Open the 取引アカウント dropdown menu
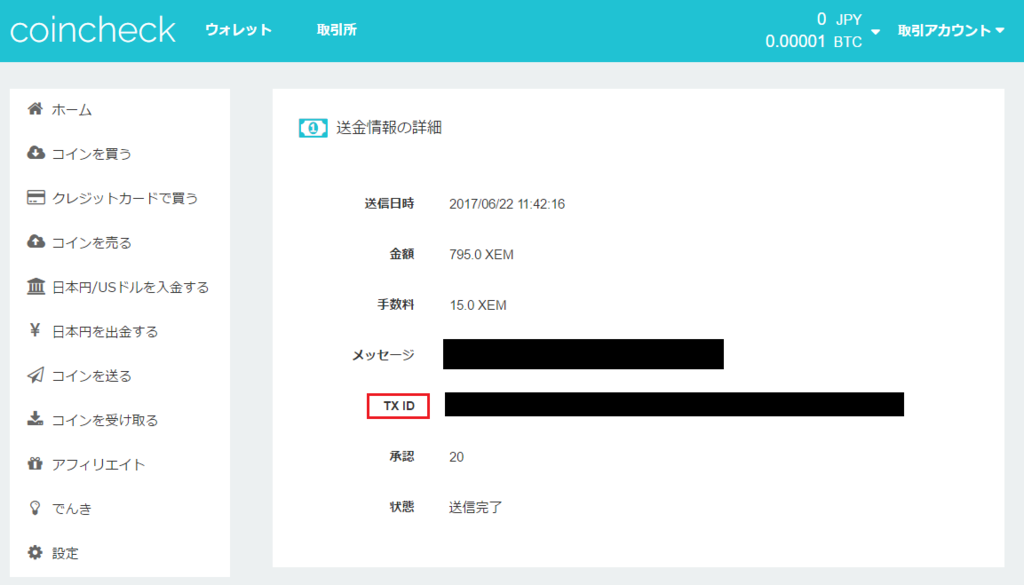Screen dimensions: 1024x585 point(950,30)
